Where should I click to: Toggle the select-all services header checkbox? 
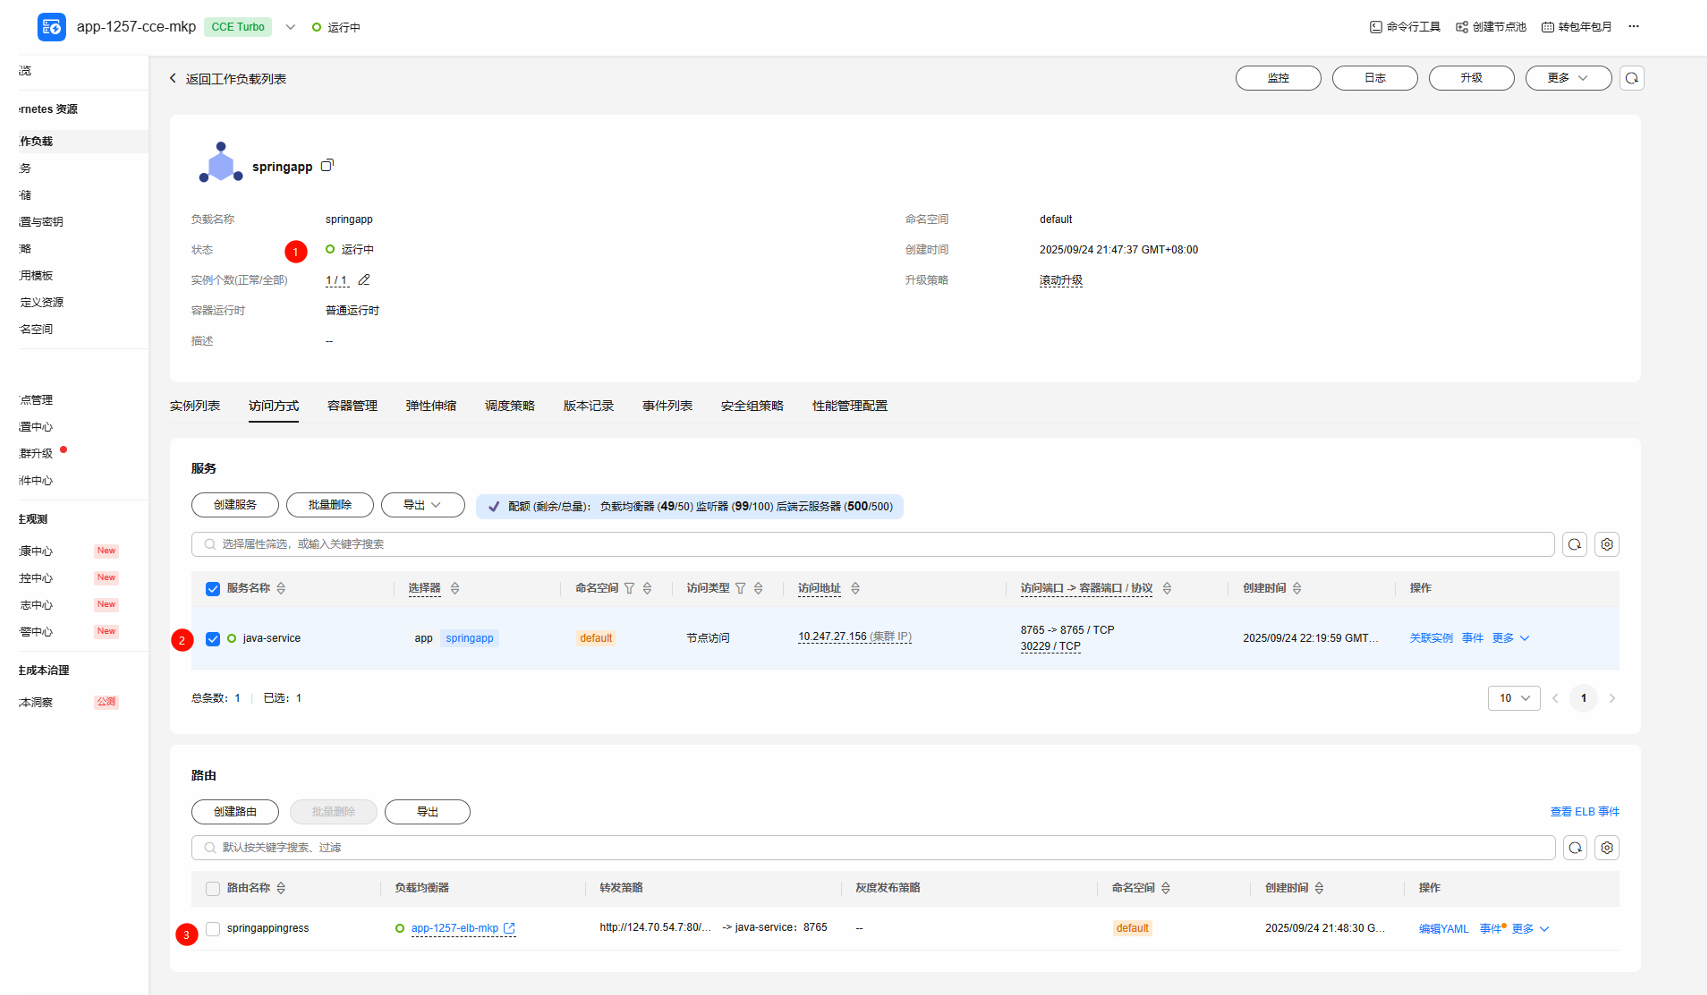213,589
